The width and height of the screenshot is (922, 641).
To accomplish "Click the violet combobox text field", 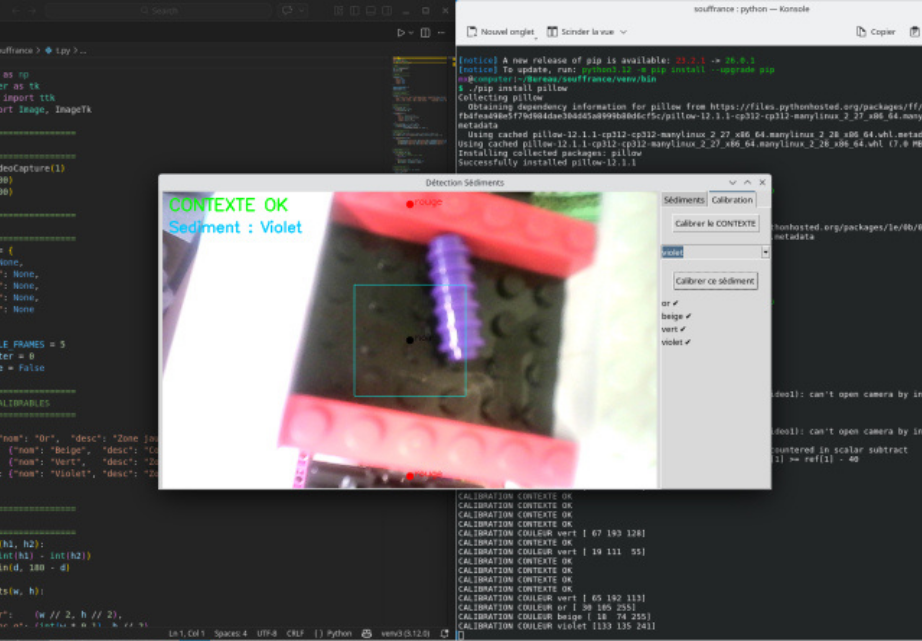I will click(x=711, y=252).
